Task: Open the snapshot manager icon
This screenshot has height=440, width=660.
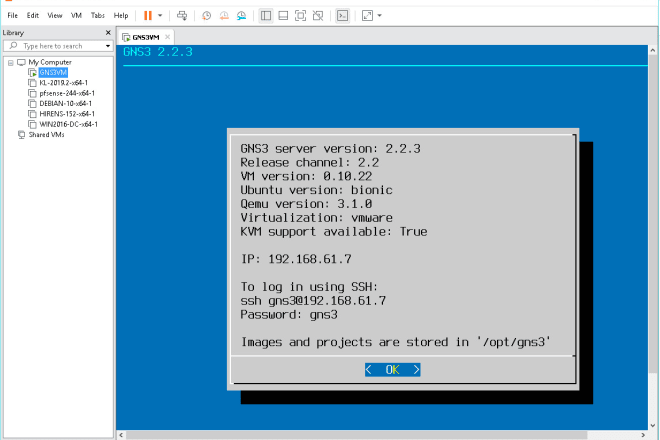Action: [241, 16]
